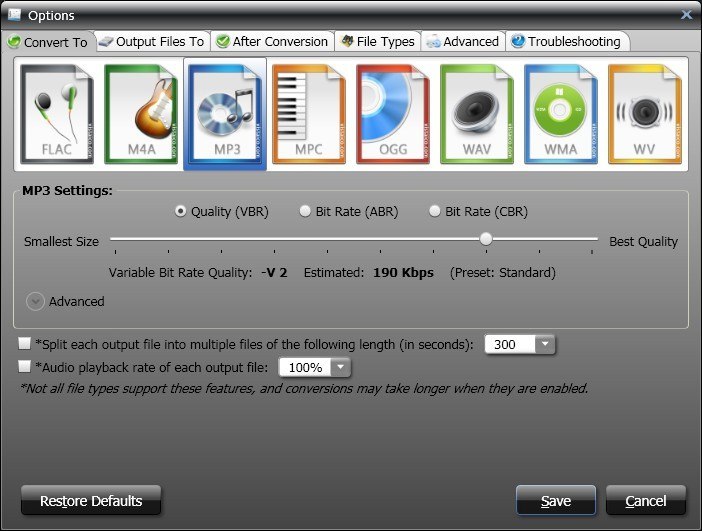Switch to the Convert To tab
The height and width of the screenshot is (531, 702).
(x=48, y=42)
